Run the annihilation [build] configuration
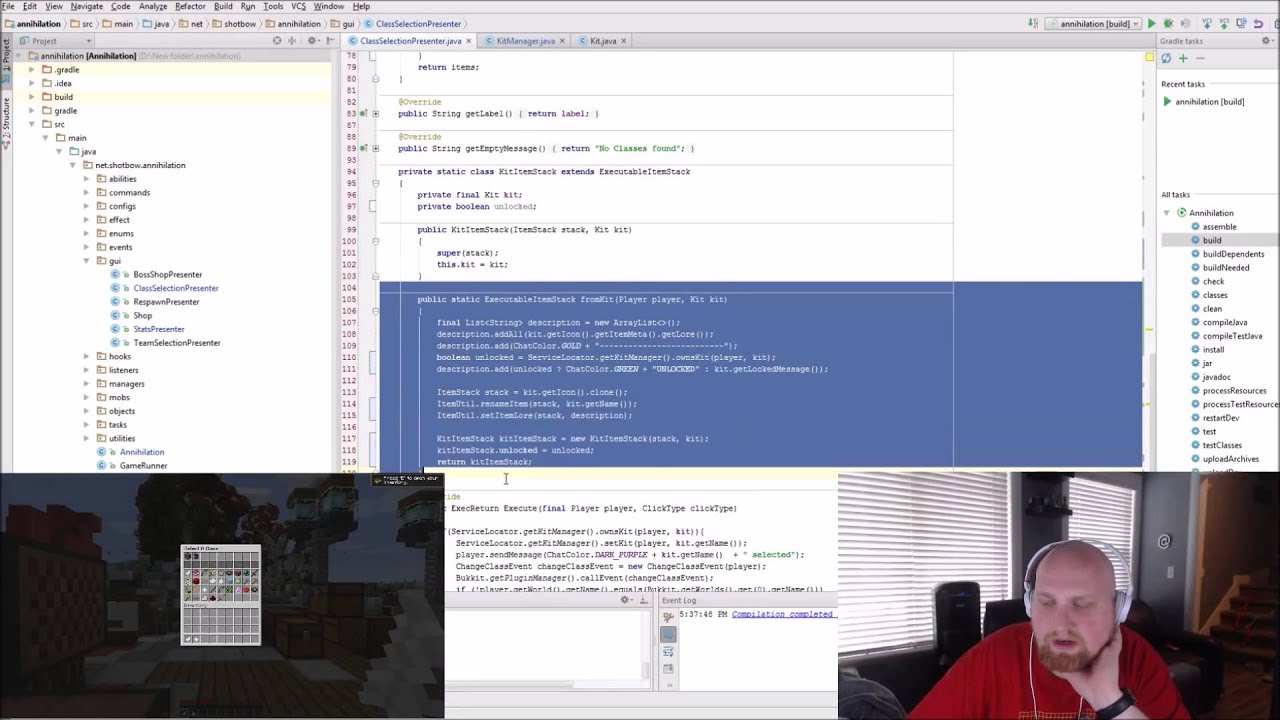Screen dimensions: 1280x720 [1151, 24]
